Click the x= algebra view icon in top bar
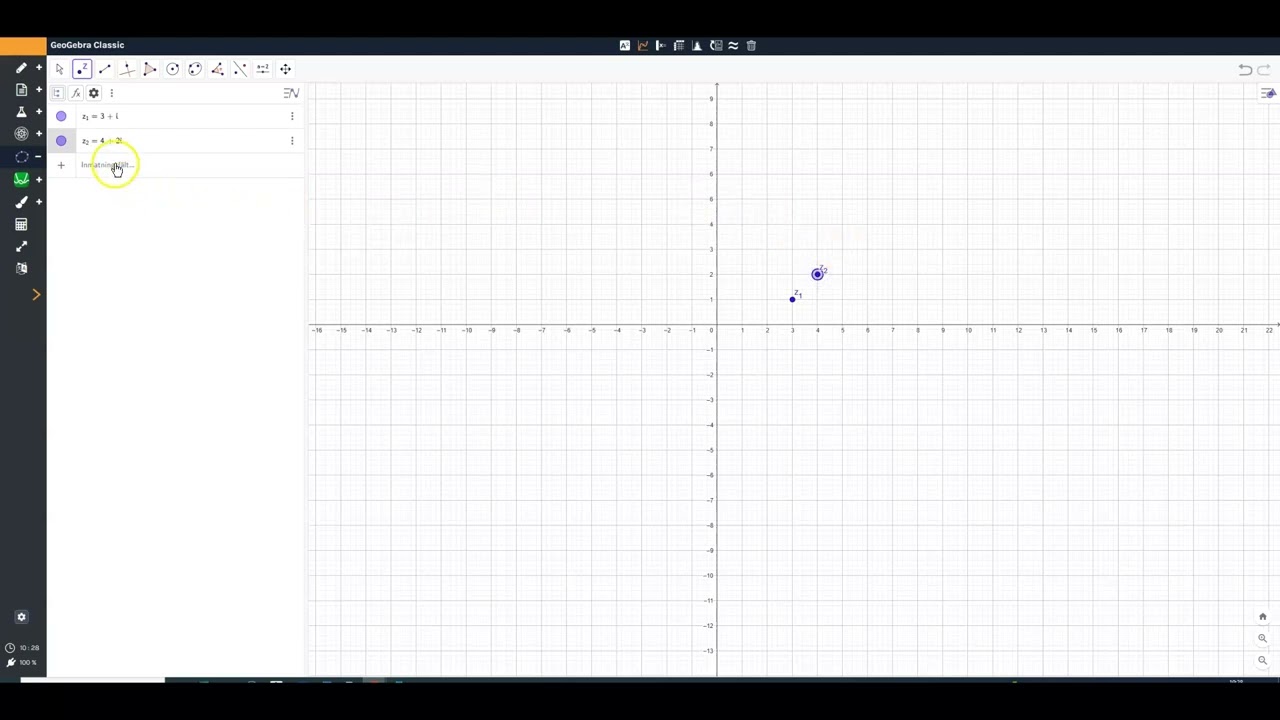The height and width of the screenshot is (720, 1280). click(661, 45)
